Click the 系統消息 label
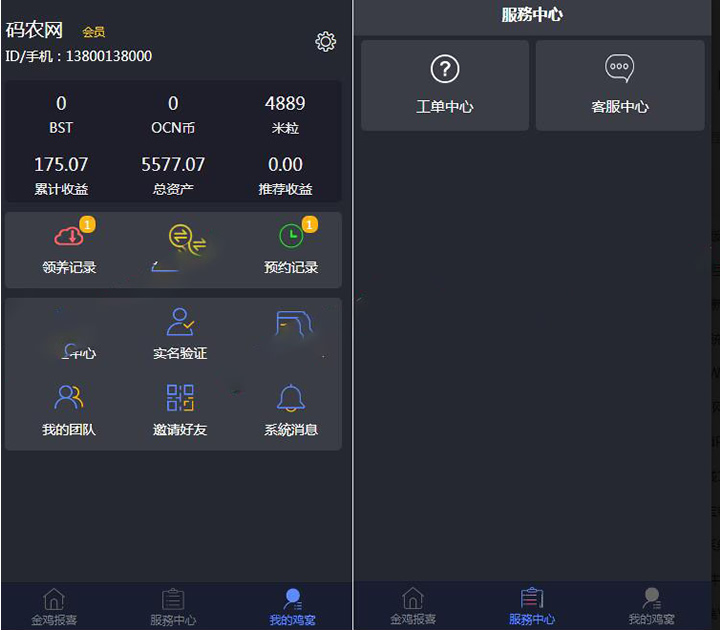 [291, 430]
